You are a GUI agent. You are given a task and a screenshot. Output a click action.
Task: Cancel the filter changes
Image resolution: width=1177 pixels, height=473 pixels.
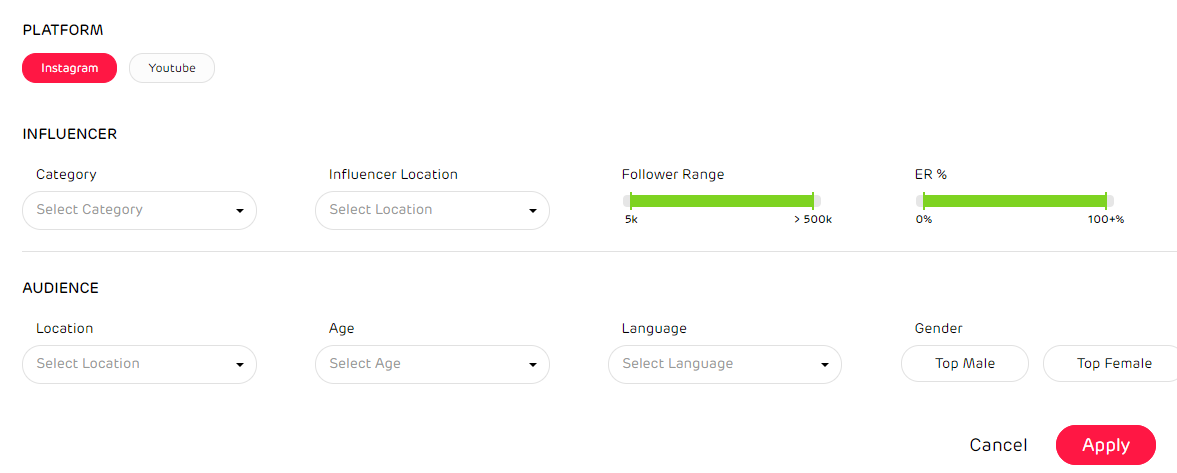998,445
